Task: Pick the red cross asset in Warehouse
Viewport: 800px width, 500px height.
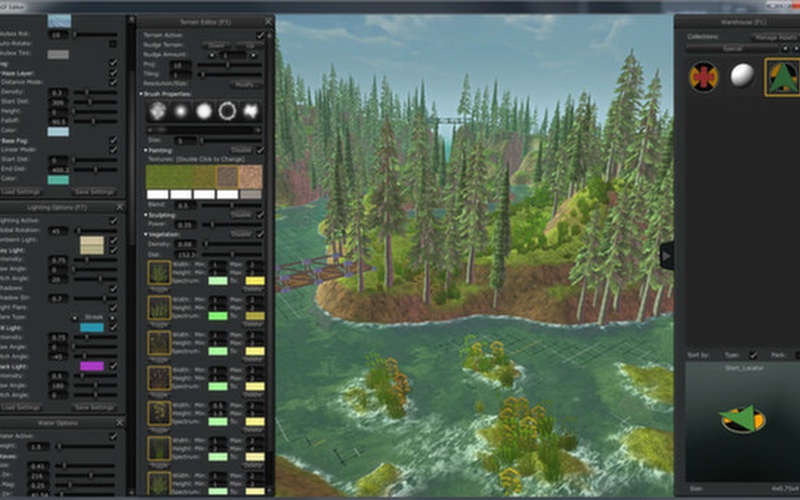Action: 704,76
